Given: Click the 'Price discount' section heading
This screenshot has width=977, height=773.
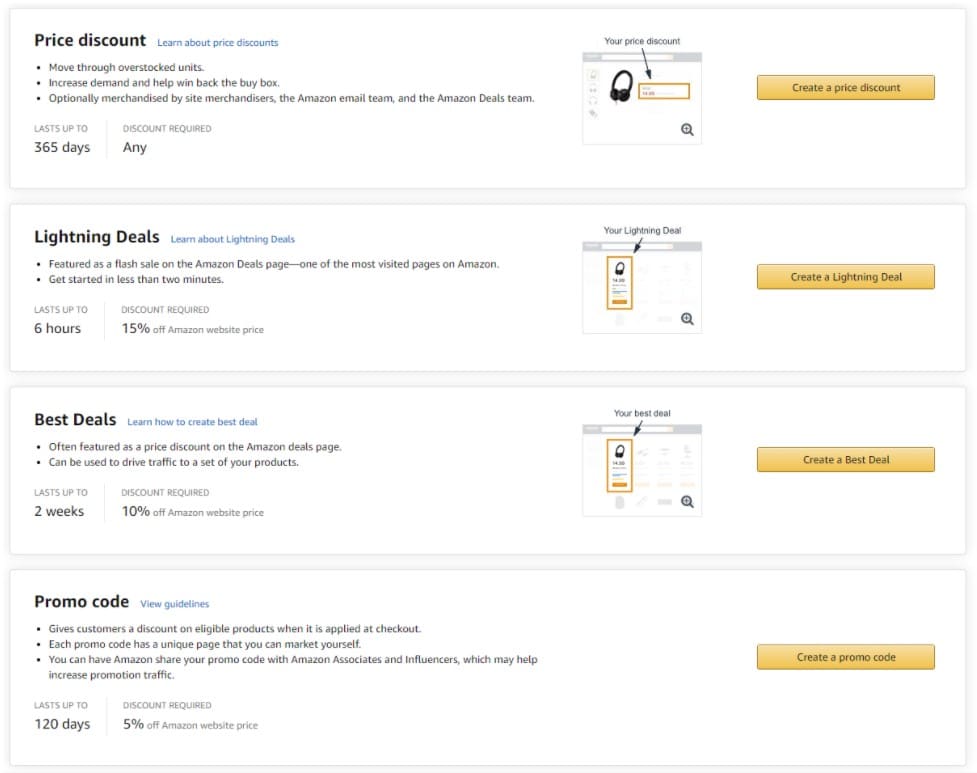Looking at the screenshot, I should 90,41.
